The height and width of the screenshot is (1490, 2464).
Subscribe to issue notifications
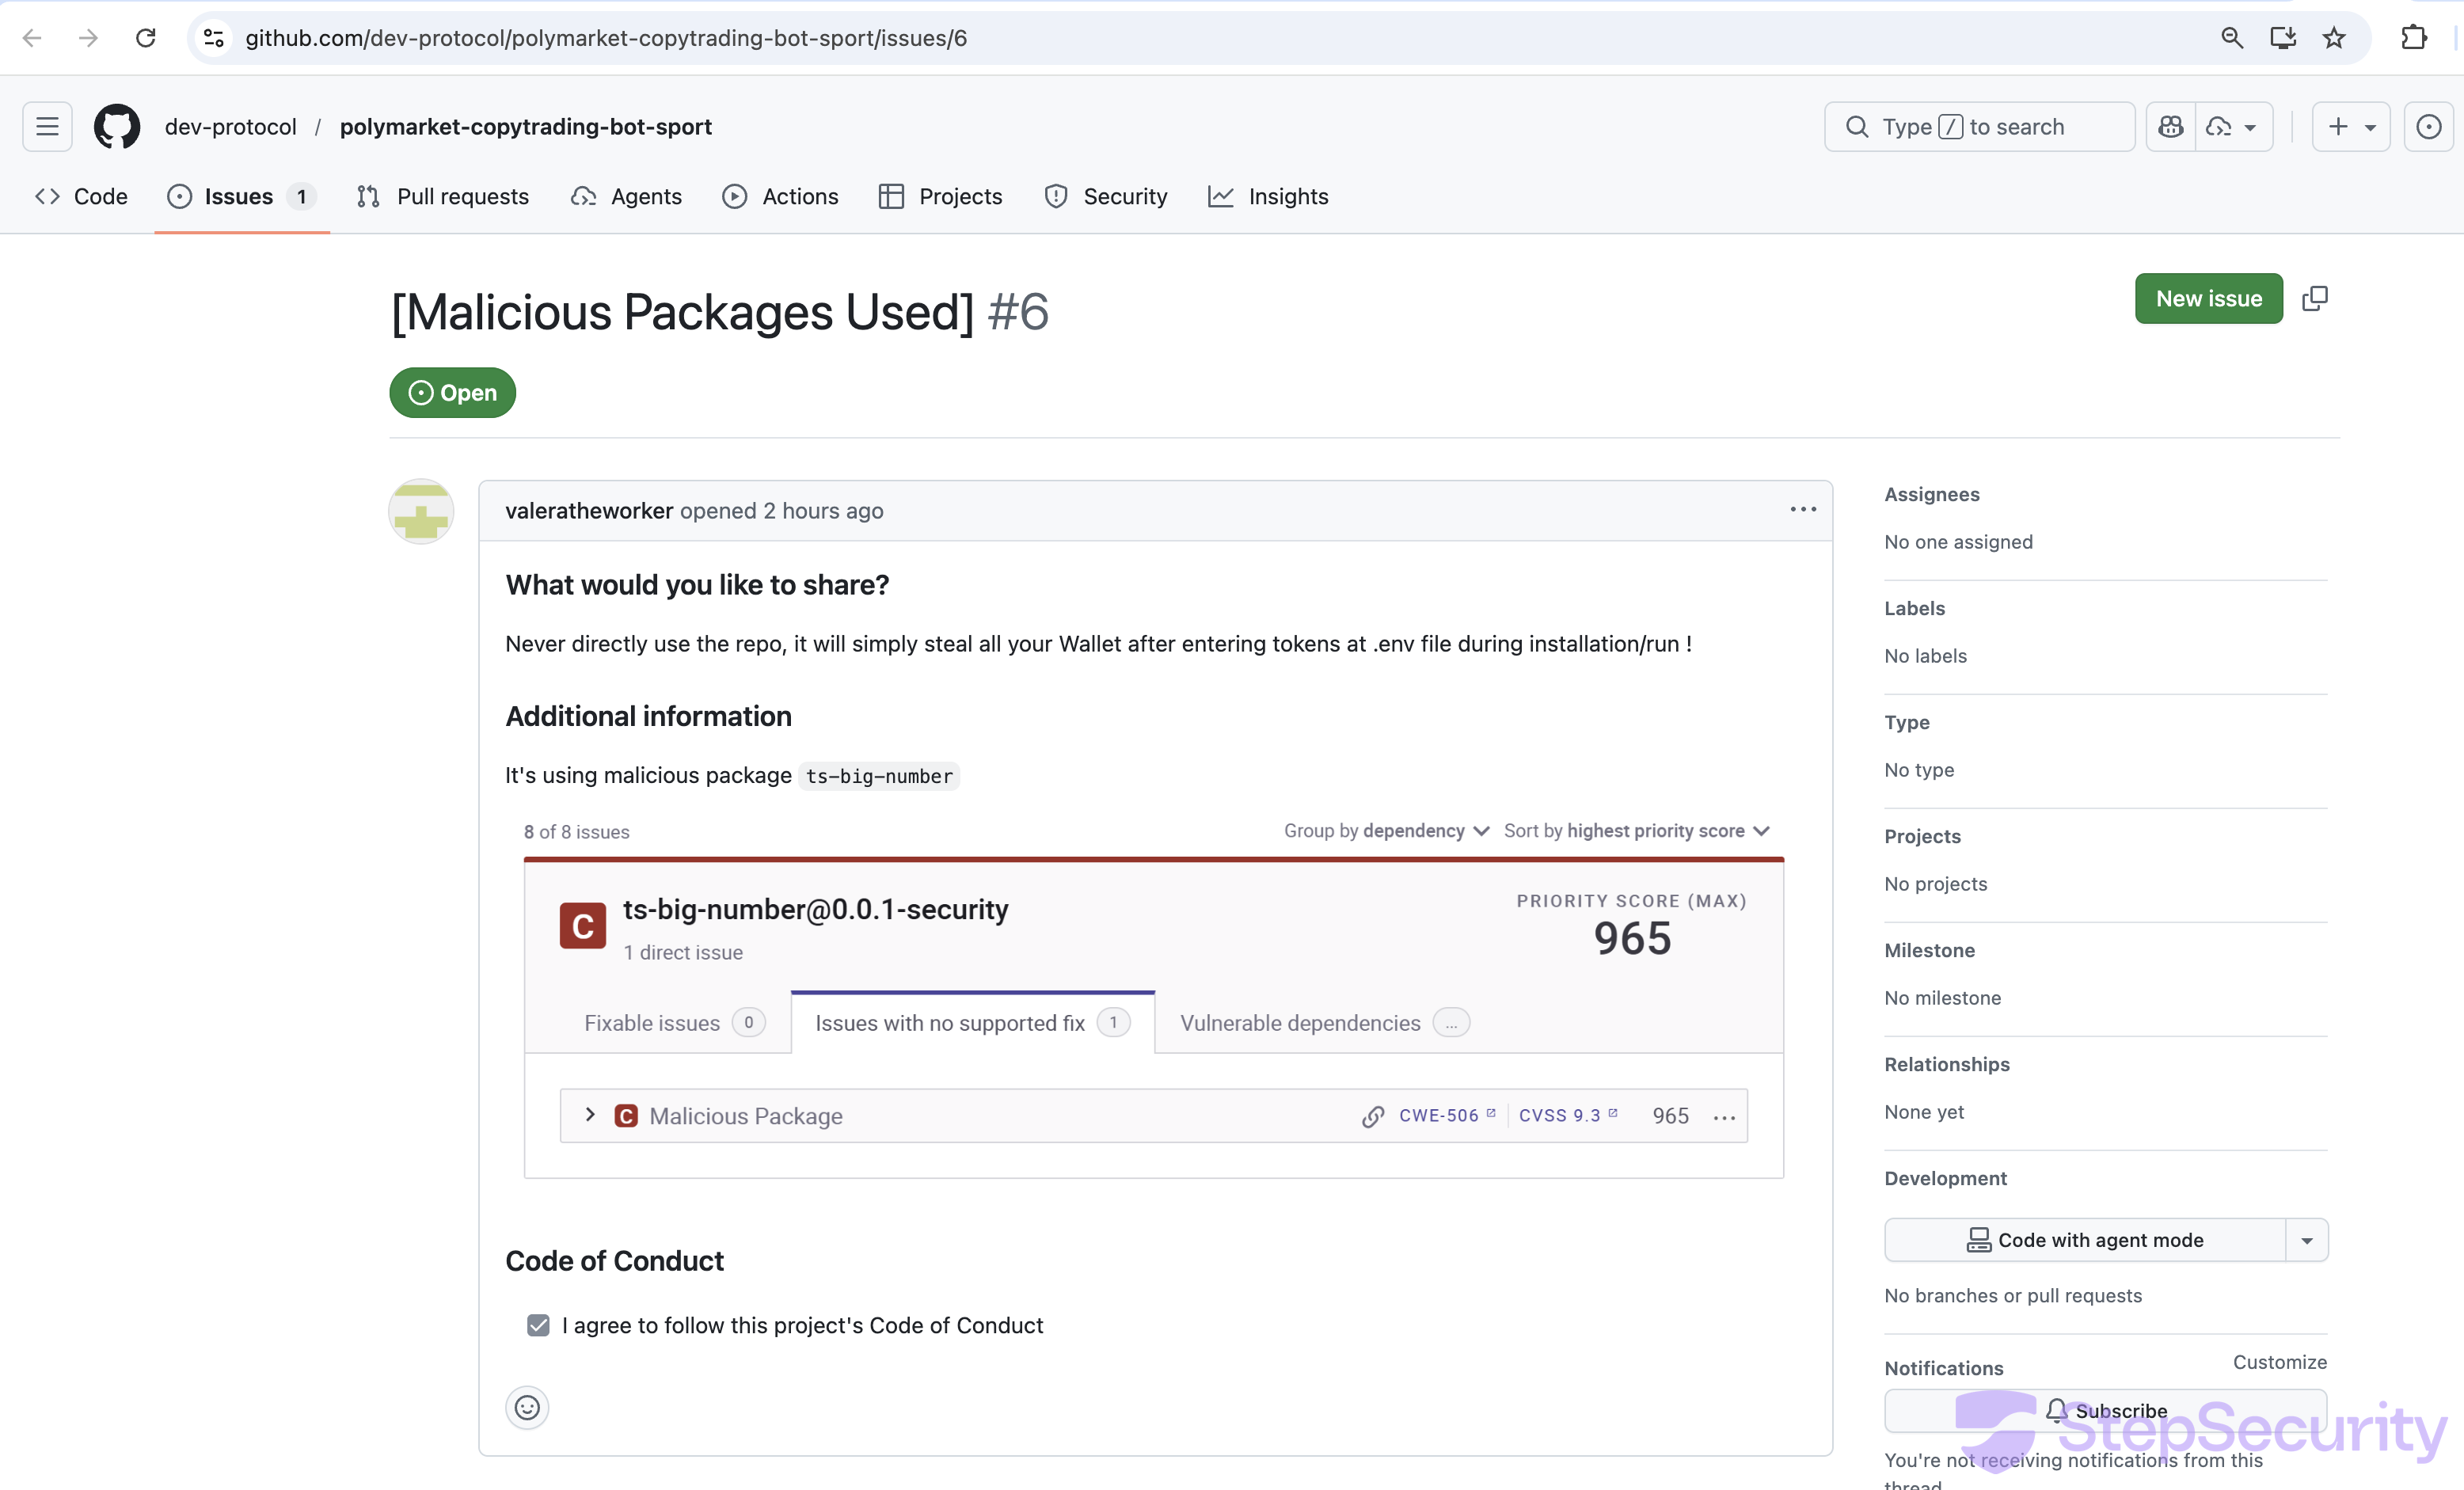click(2106, 1410)
